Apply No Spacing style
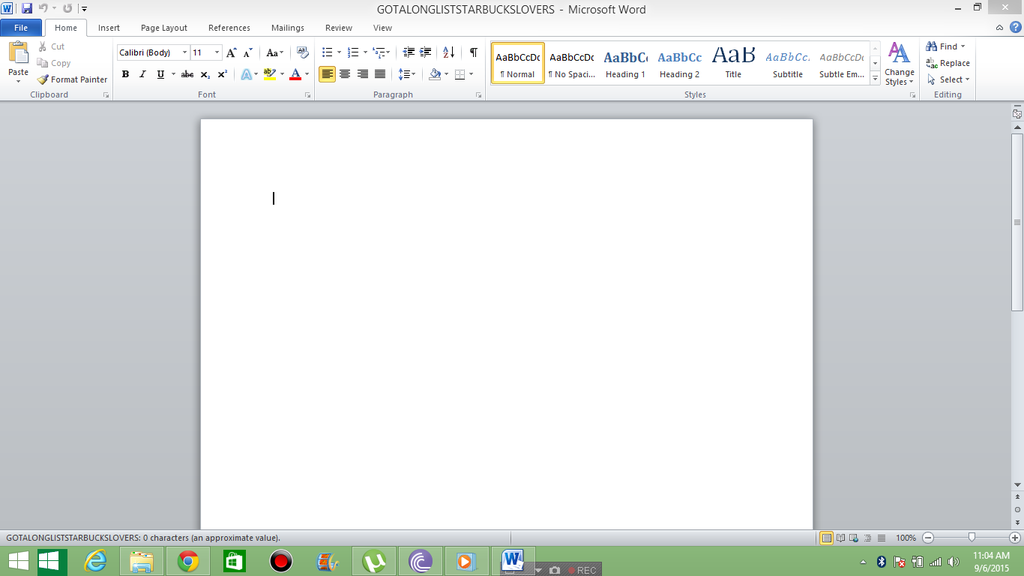Image resolution: width=1024 pixels, height=576 pixels. (571, 63)
